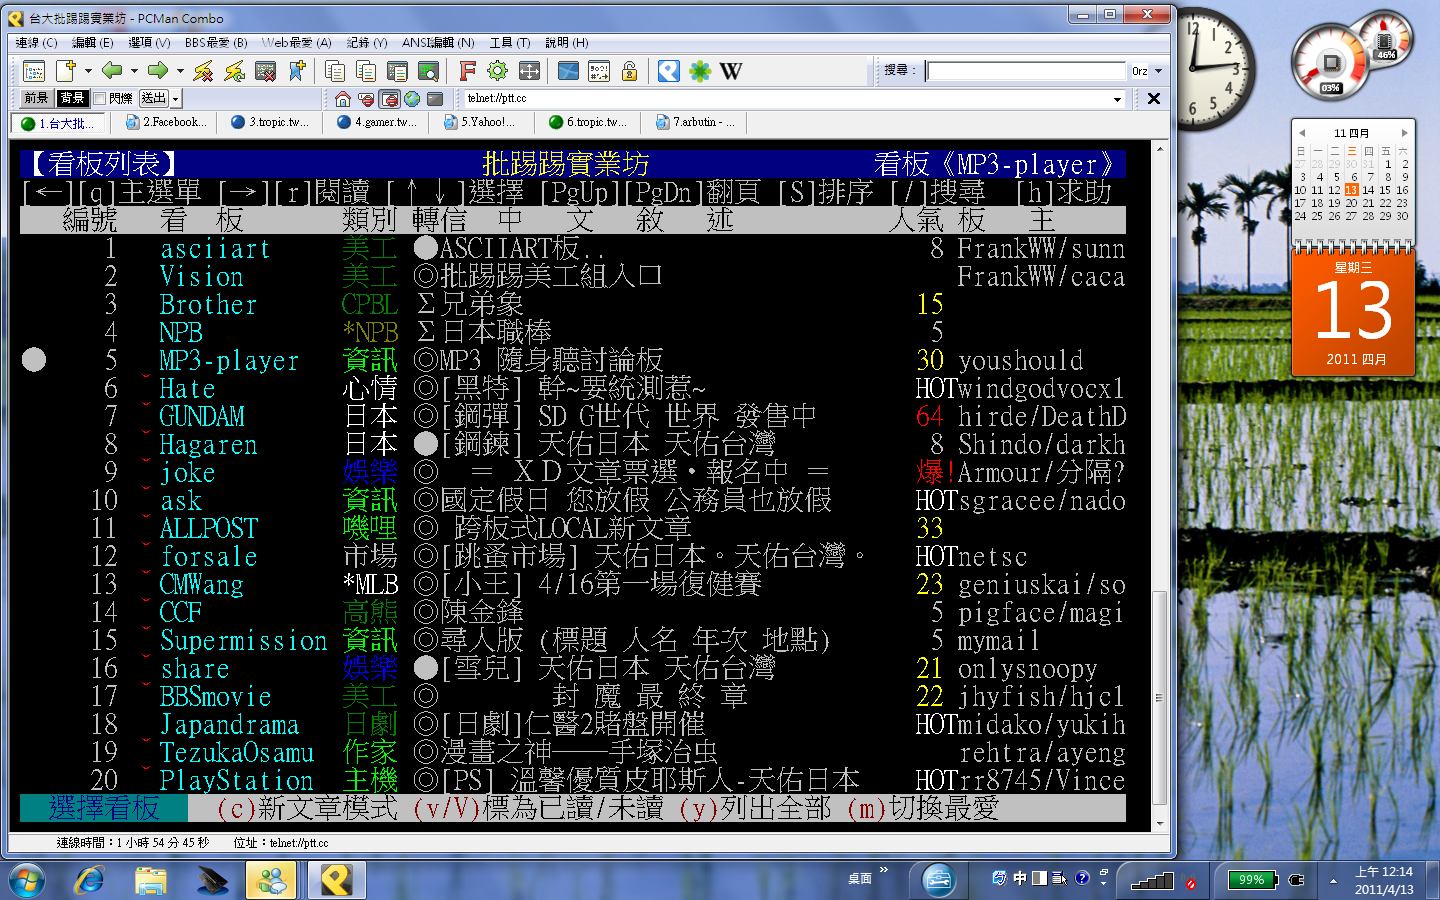Screen dimensions: 1440x900
Task: Open the 工具 (T) menu
Action: pos(510,43)
